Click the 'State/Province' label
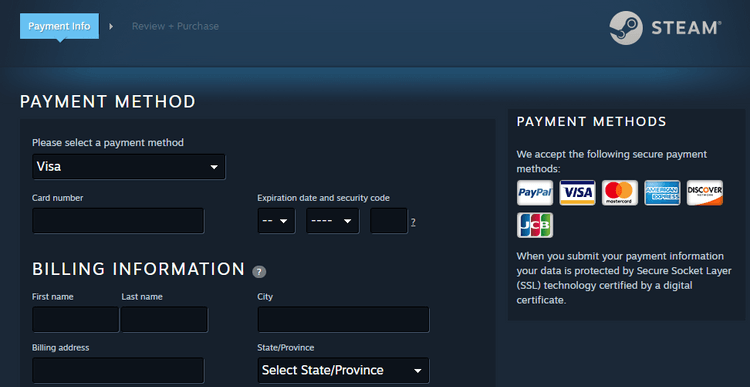The width and height of the screenshot is (750, 387). [x=286, y=348]
